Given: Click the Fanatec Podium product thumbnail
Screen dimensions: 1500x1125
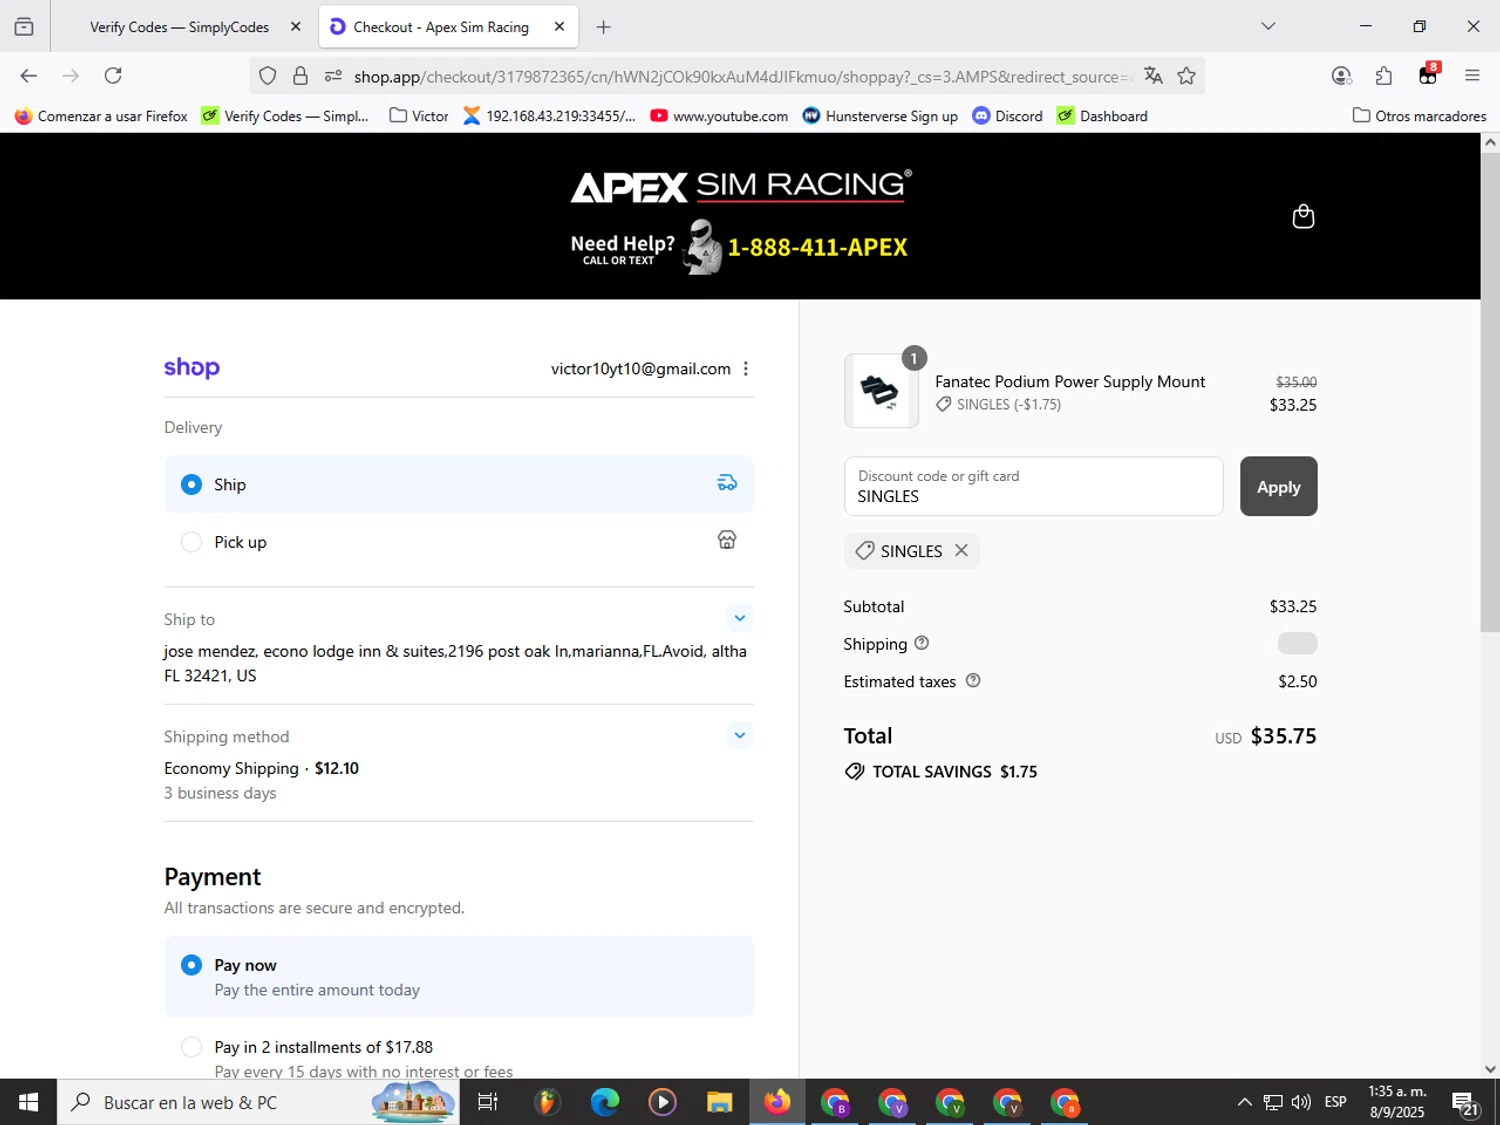Looking at the screenshot, I should (881, 391).
